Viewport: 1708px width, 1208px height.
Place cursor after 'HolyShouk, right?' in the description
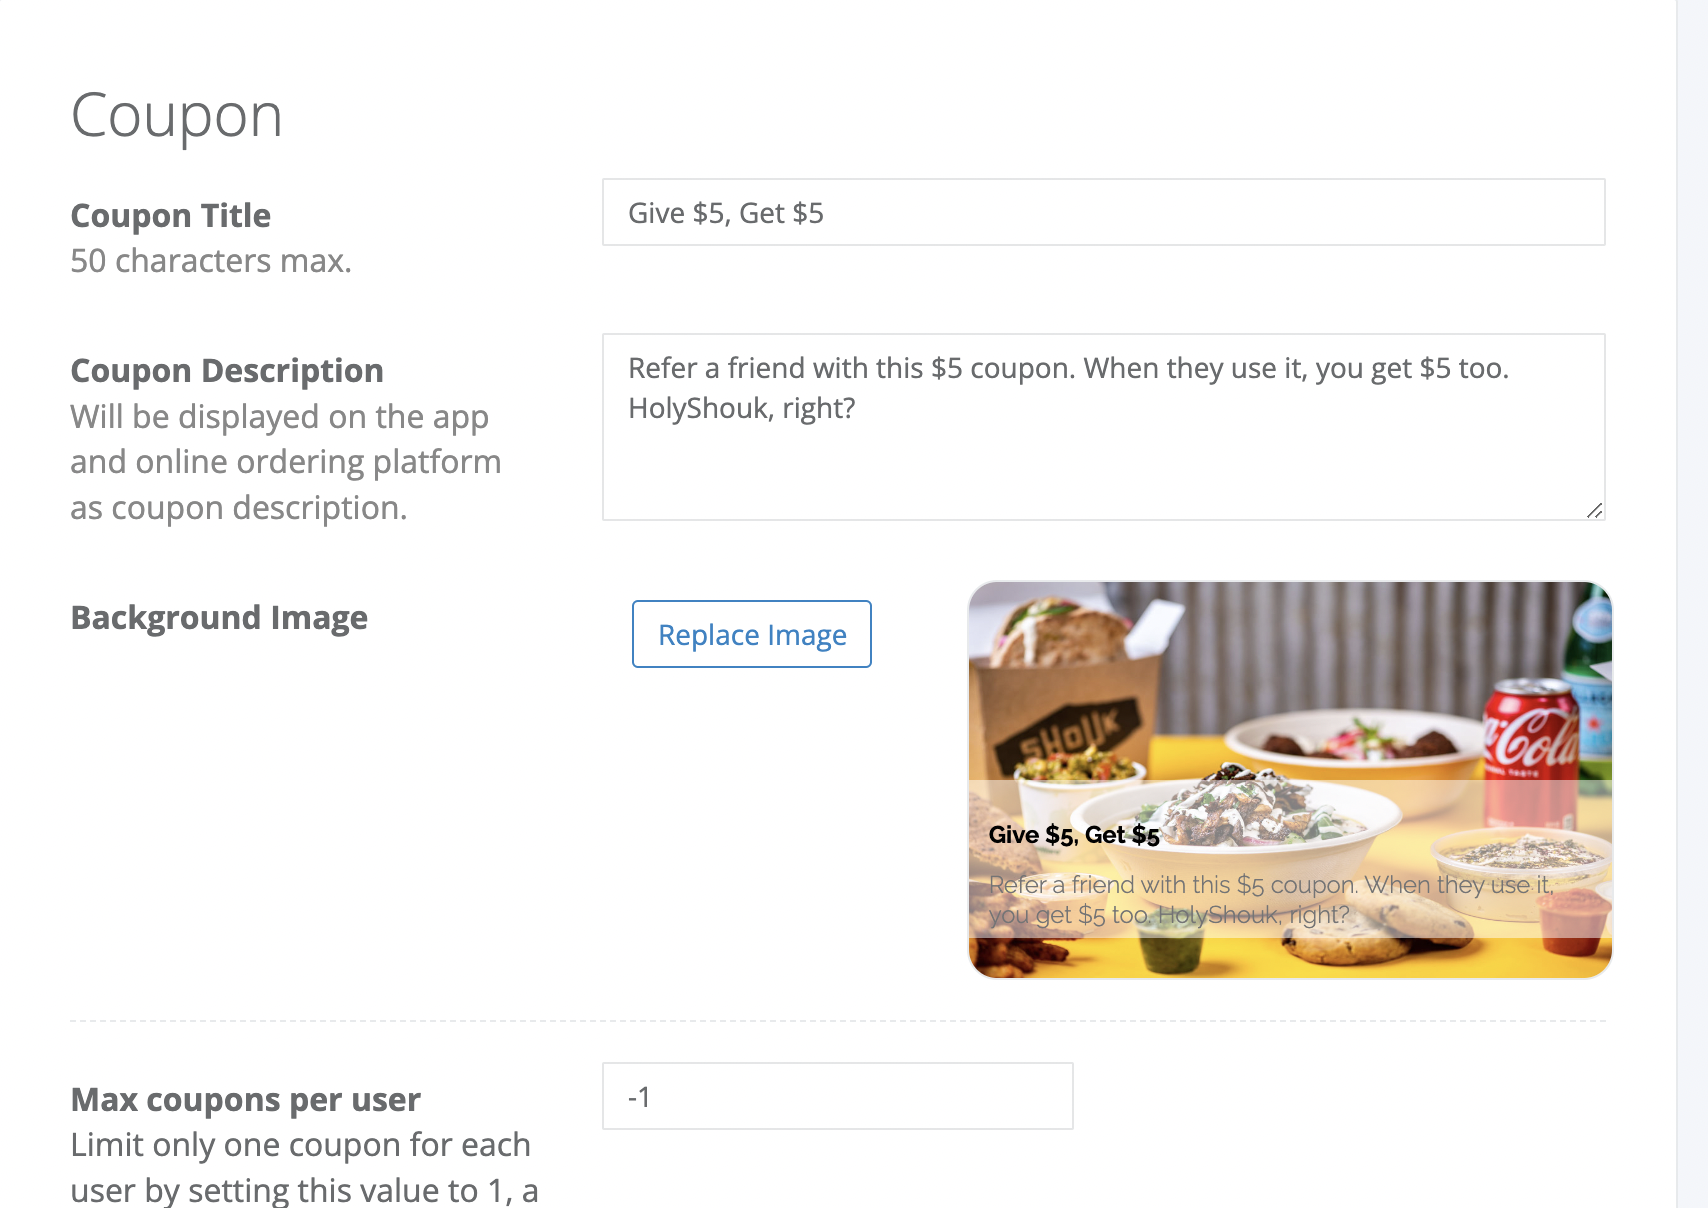tap(858, 408)
